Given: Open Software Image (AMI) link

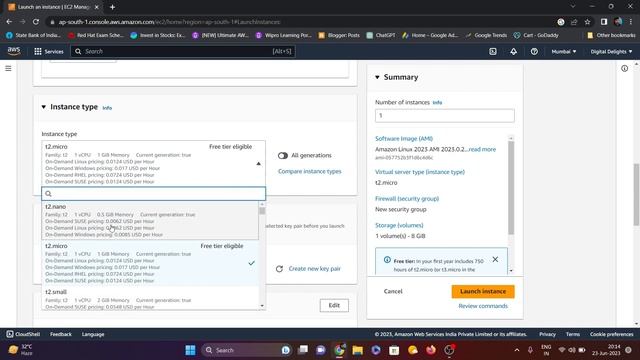Looking at the screenshot, I should (404, 139).
